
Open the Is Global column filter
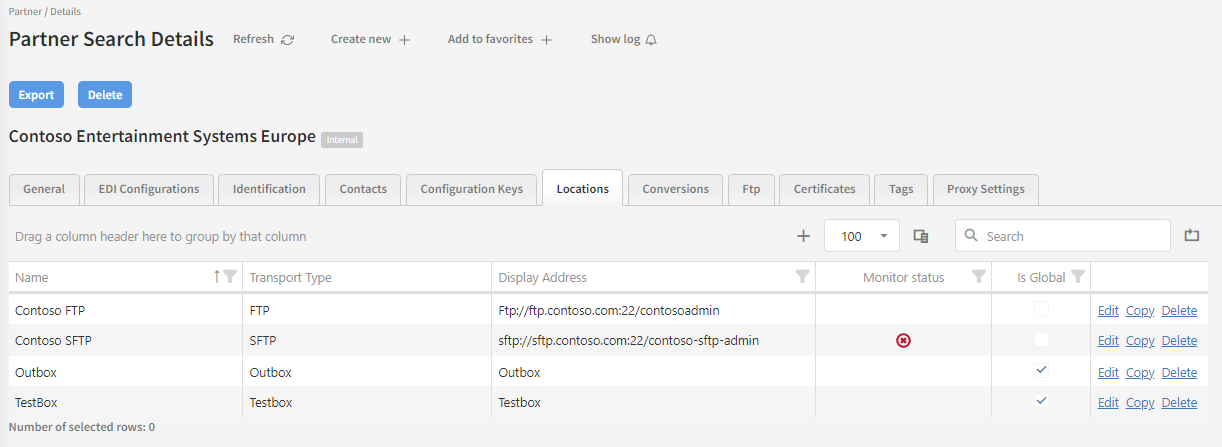[1077, 277]
